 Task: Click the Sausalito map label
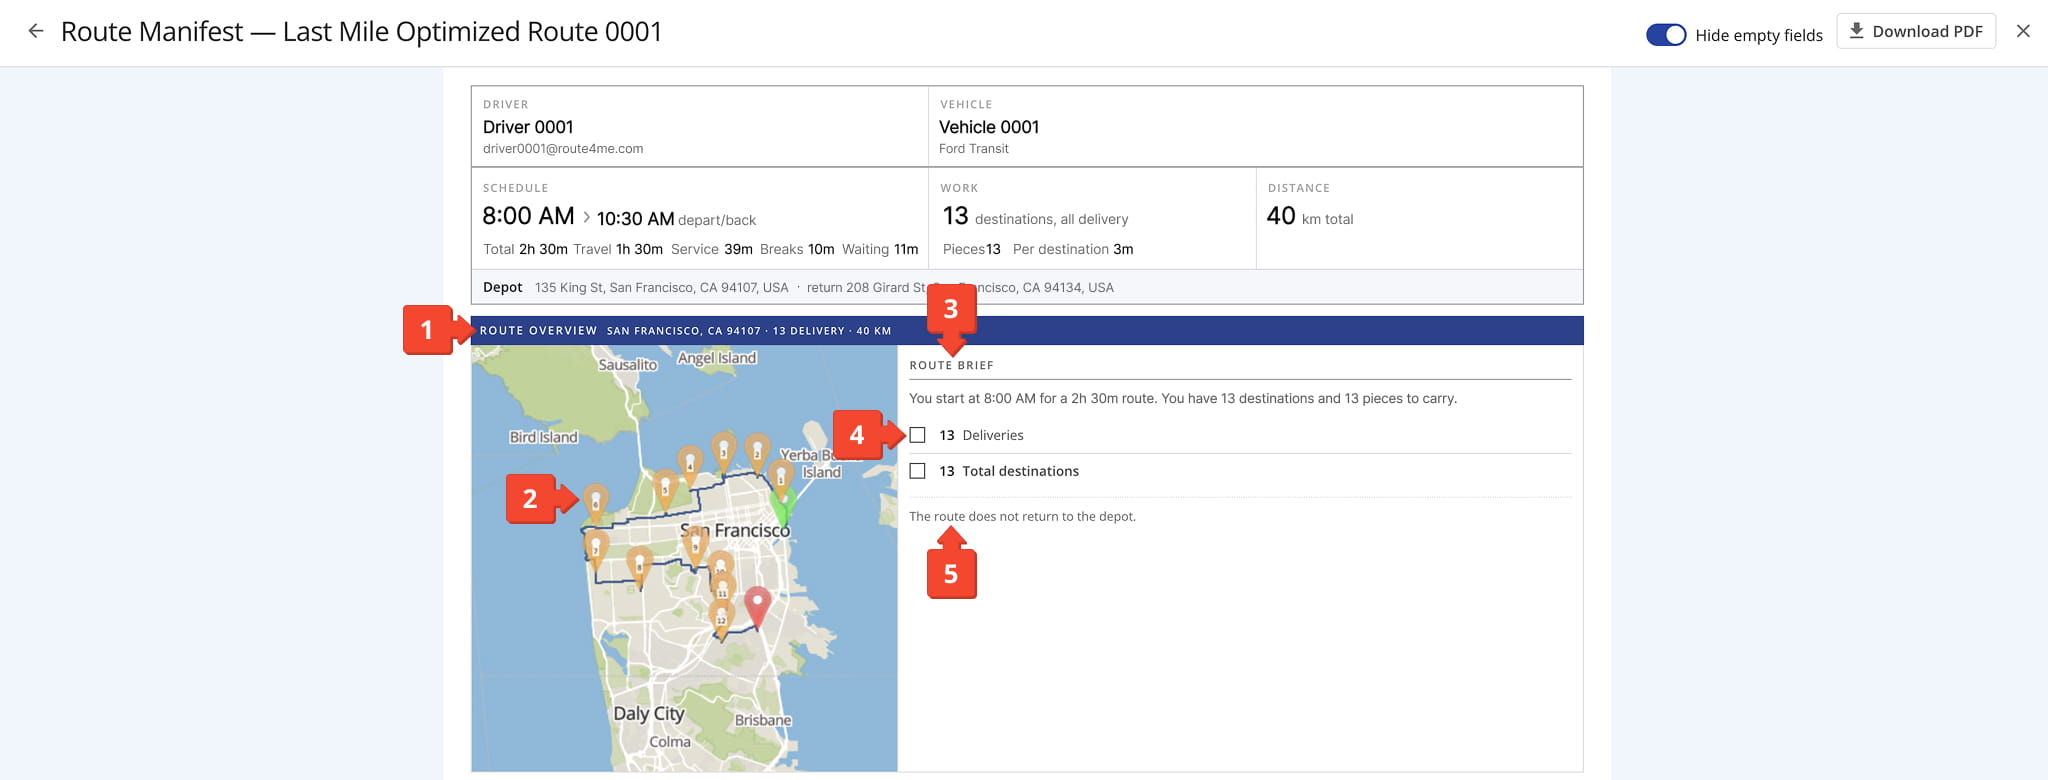[x=628, y=365]
